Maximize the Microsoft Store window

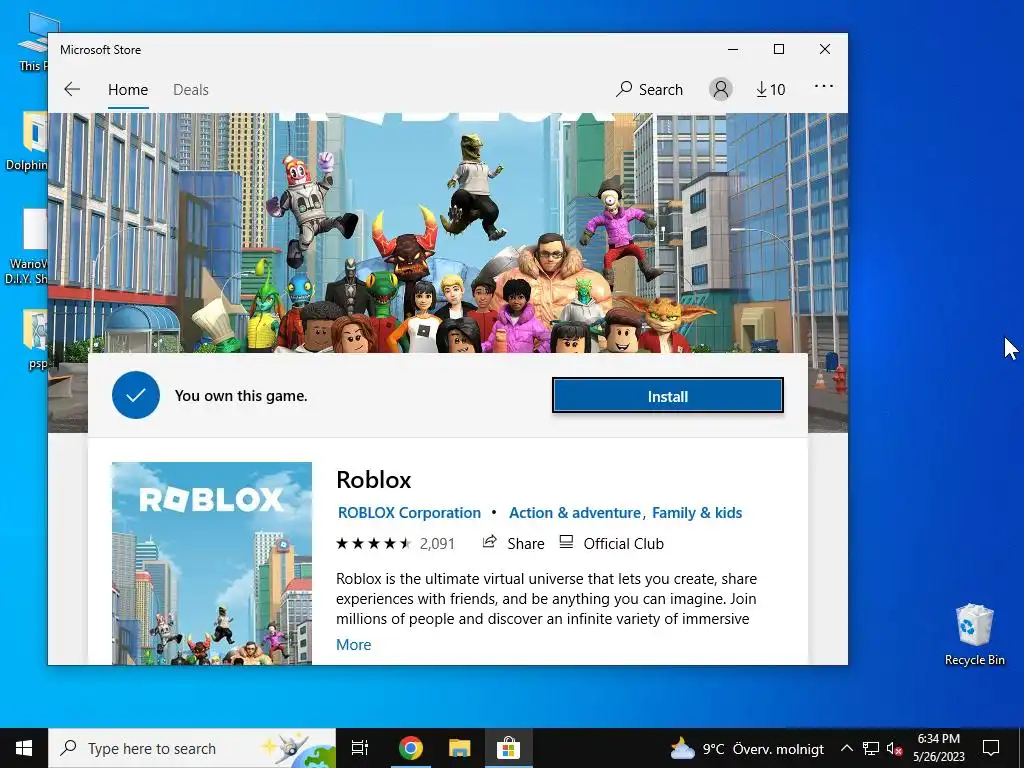tap(778, 50)
